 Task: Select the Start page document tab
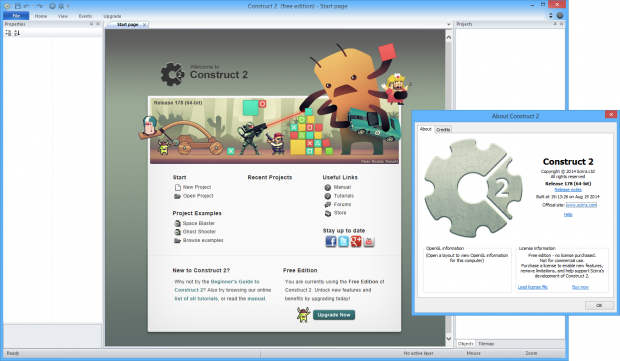(127, 25)
